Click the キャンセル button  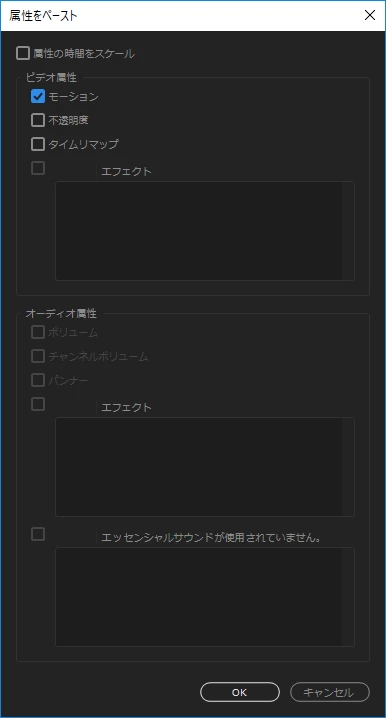tap(330, 692)
